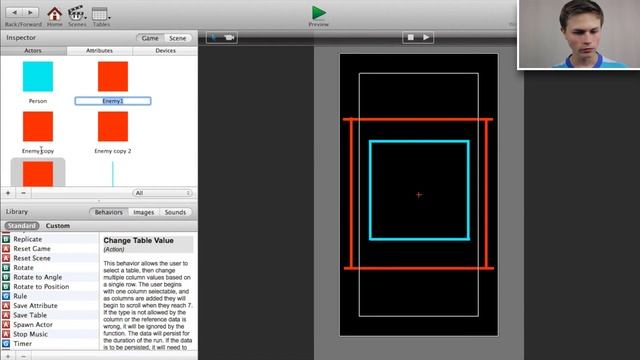Viewport: 640px width, 360px height.
Task: Select the Enemy copy actor
Action: pyautogui.click(x=38, y=127)
